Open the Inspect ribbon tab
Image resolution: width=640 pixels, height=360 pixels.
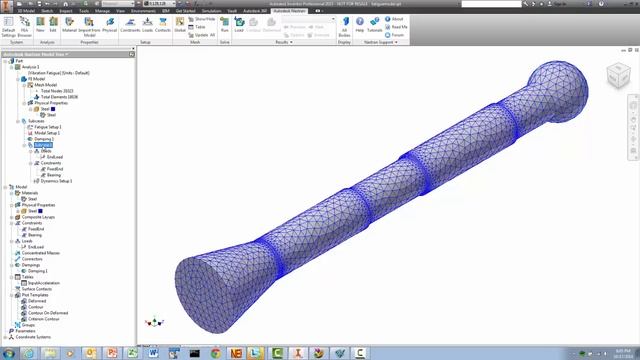66,11
